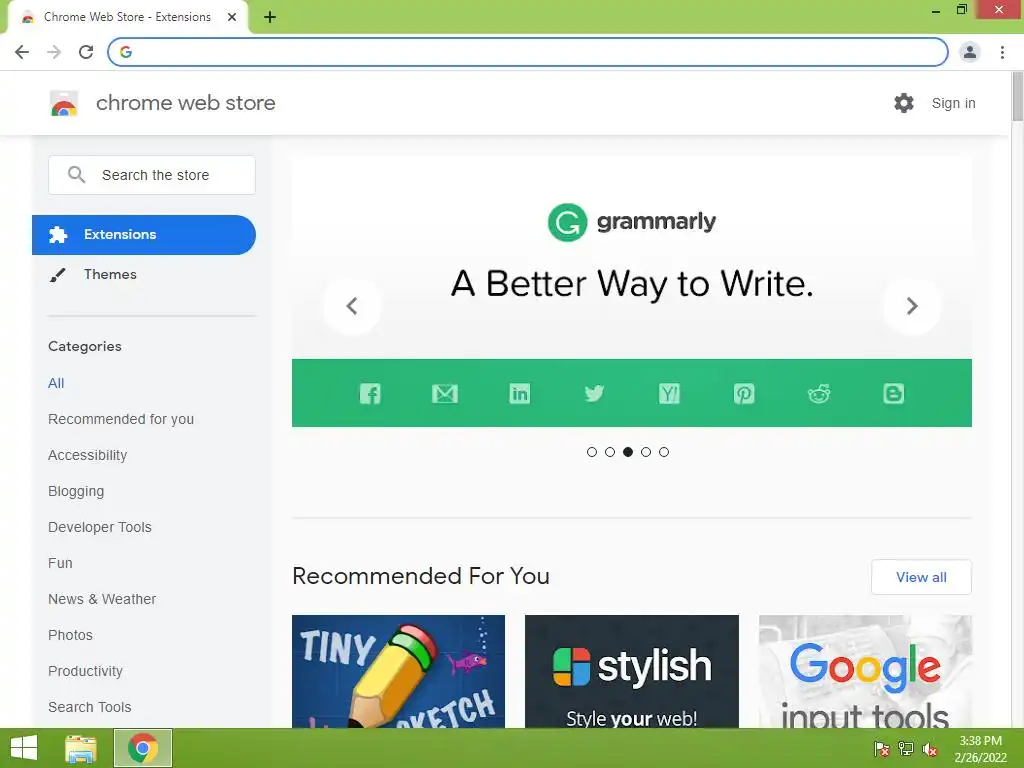
Task: Open the Developer Tools category
Action: [x=100, y=527]
